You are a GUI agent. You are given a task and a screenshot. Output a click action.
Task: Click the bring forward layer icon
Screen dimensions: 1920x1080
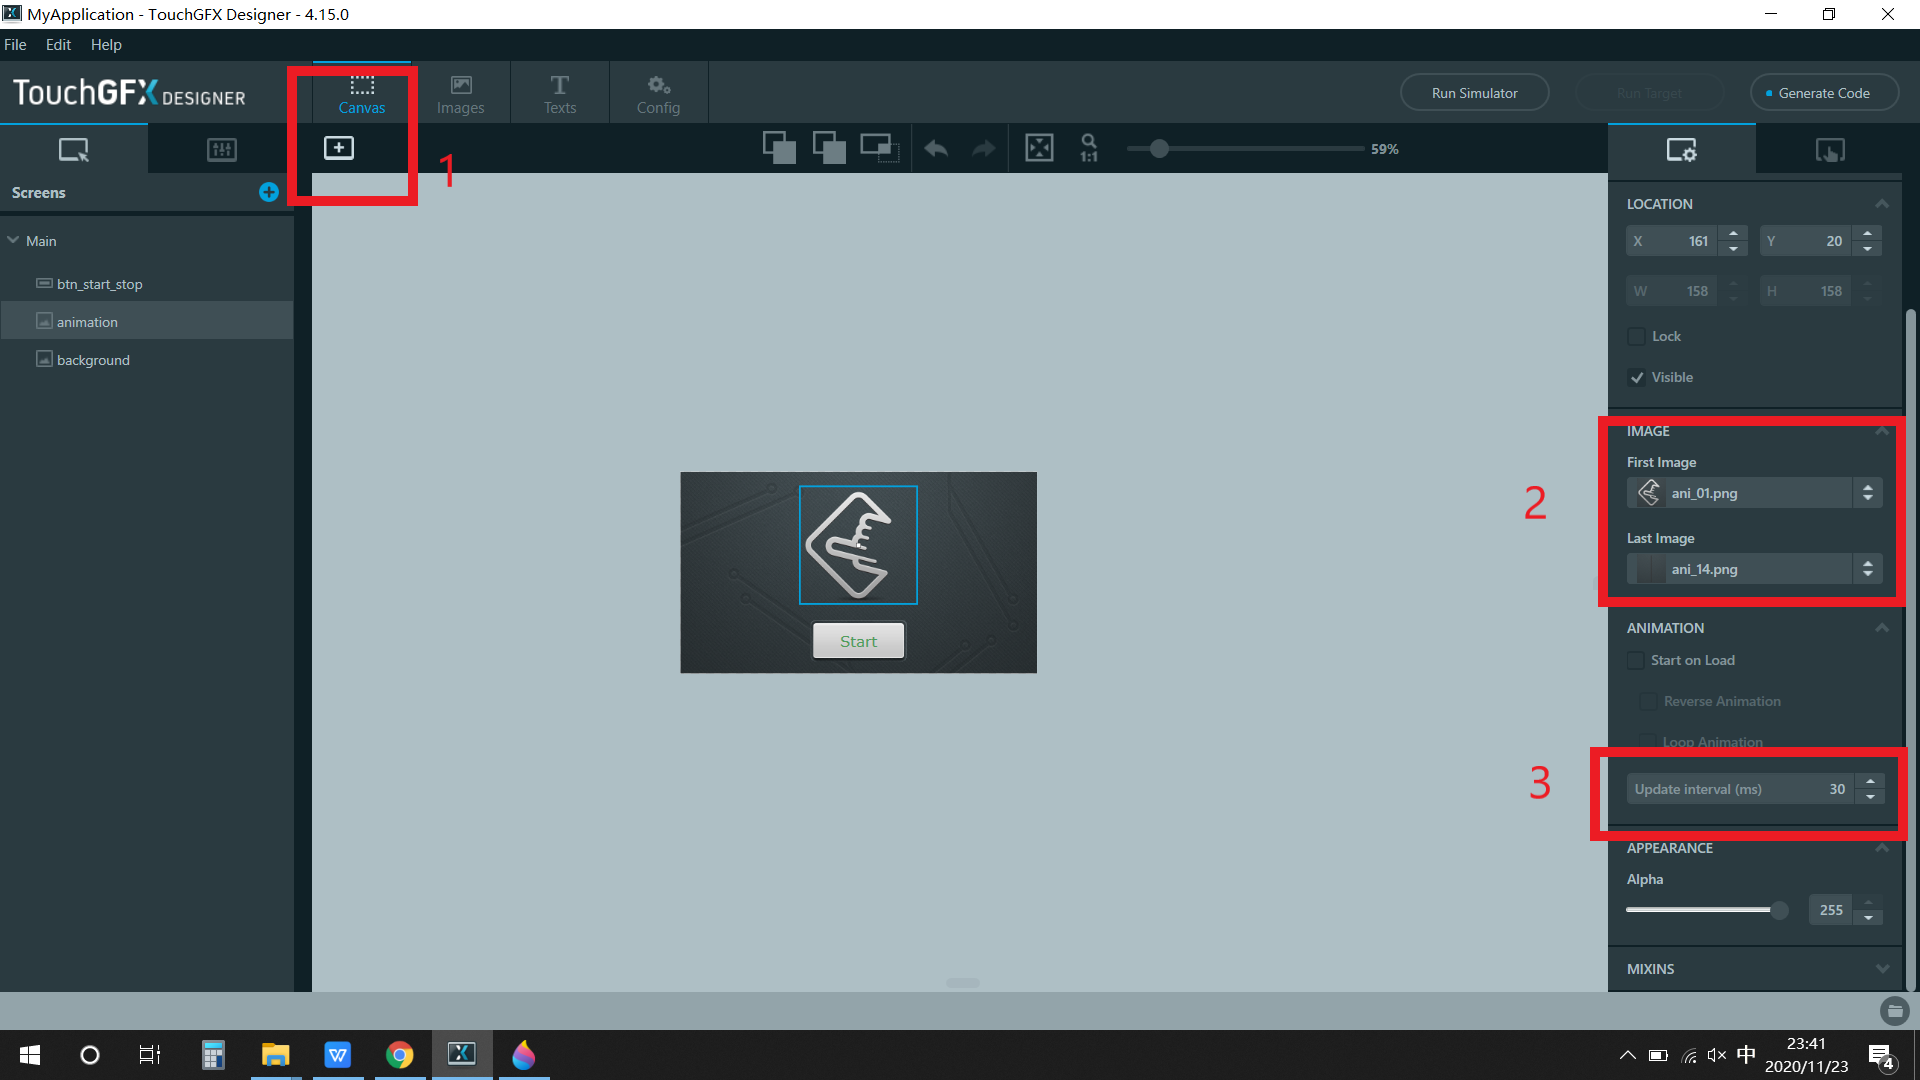click(x=779, y=148)
